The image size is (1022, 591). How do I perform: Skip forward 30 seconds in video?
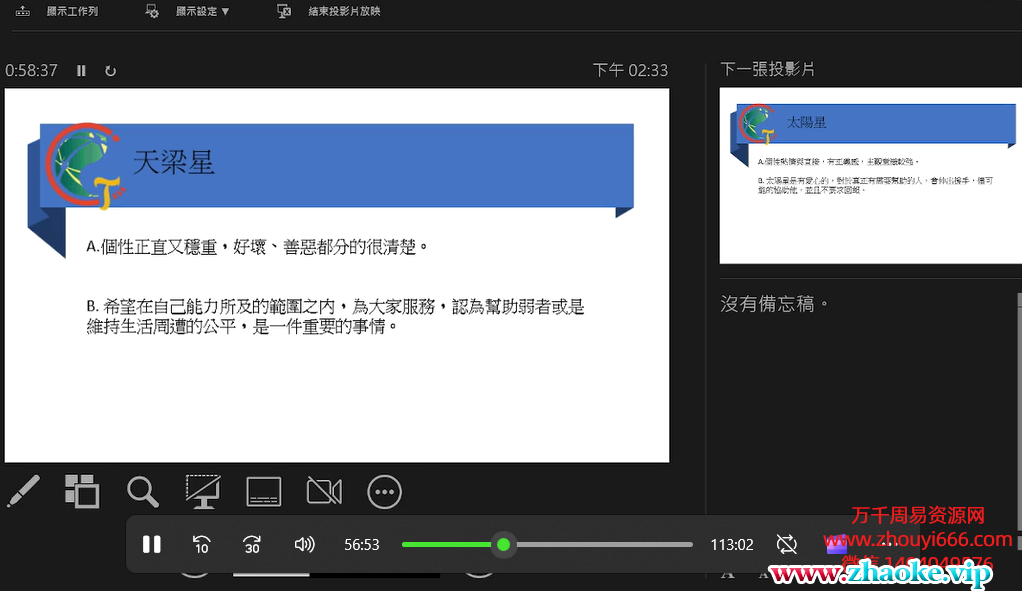[252, 544]
